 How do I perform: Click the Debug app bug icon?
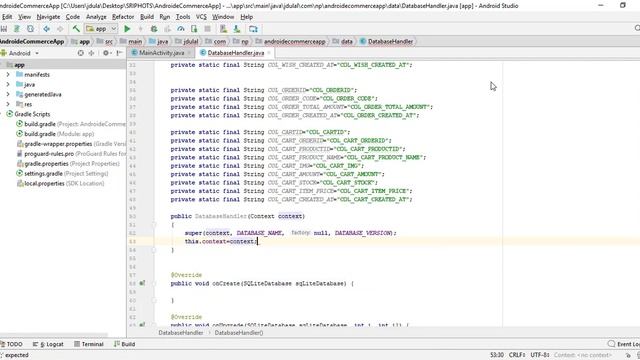(154, 29)
